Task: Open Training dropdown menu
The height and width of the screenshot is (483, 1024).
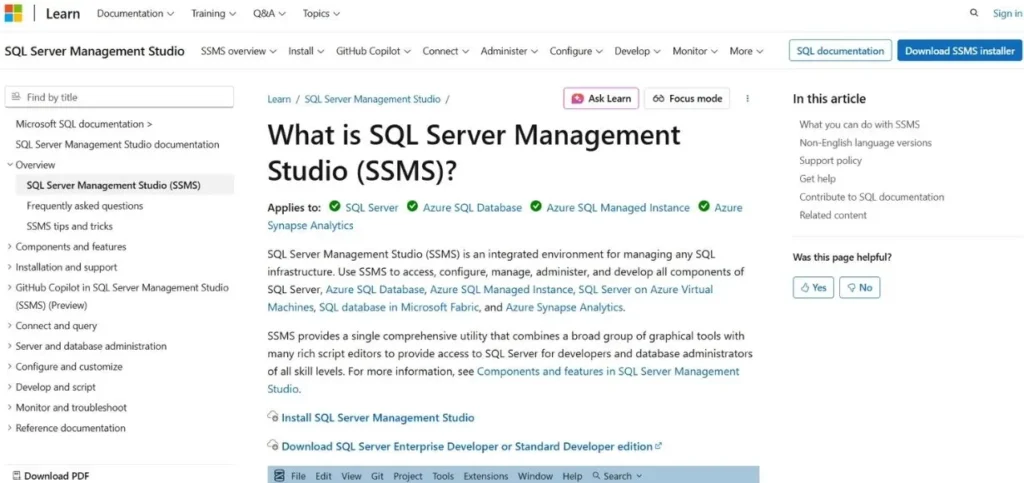Action: click(214, 13)
